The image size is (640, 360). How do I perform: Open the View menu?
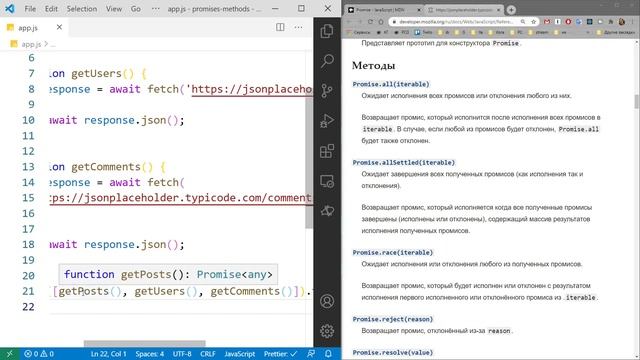(114, 9)
